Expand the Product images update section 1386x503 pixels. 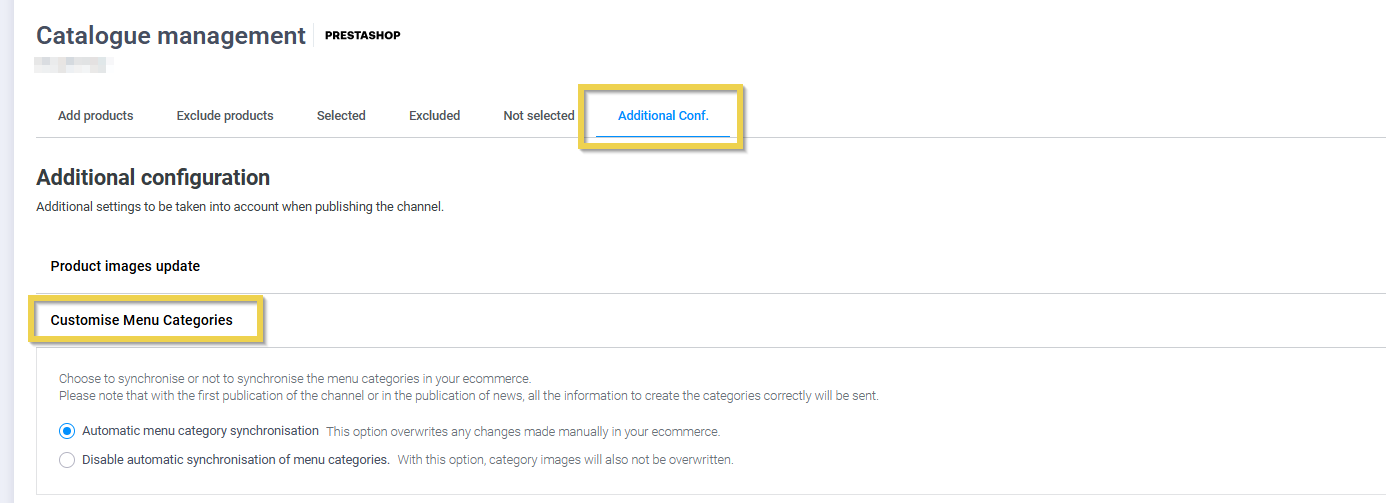[125, 266]
